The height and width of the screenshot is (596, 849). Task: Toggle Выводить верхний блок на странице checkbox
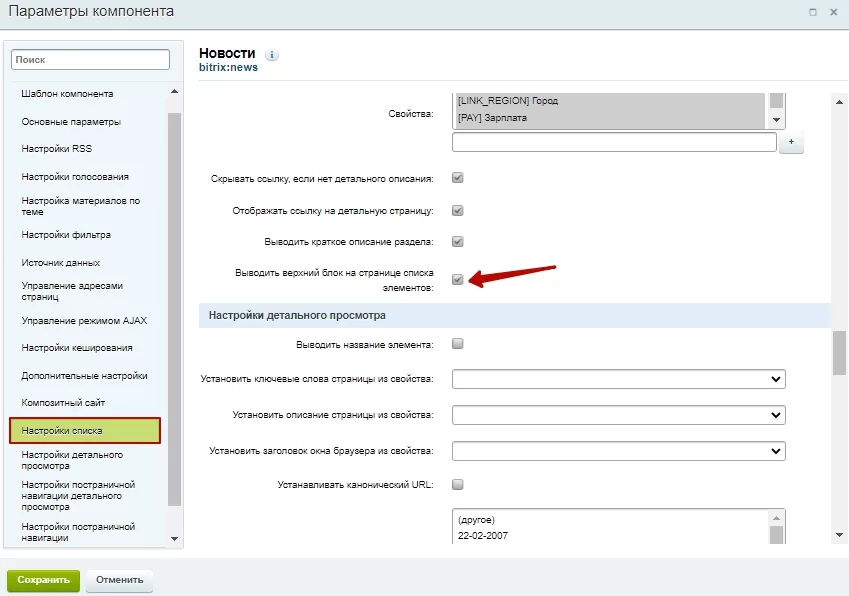pos(458,279)
